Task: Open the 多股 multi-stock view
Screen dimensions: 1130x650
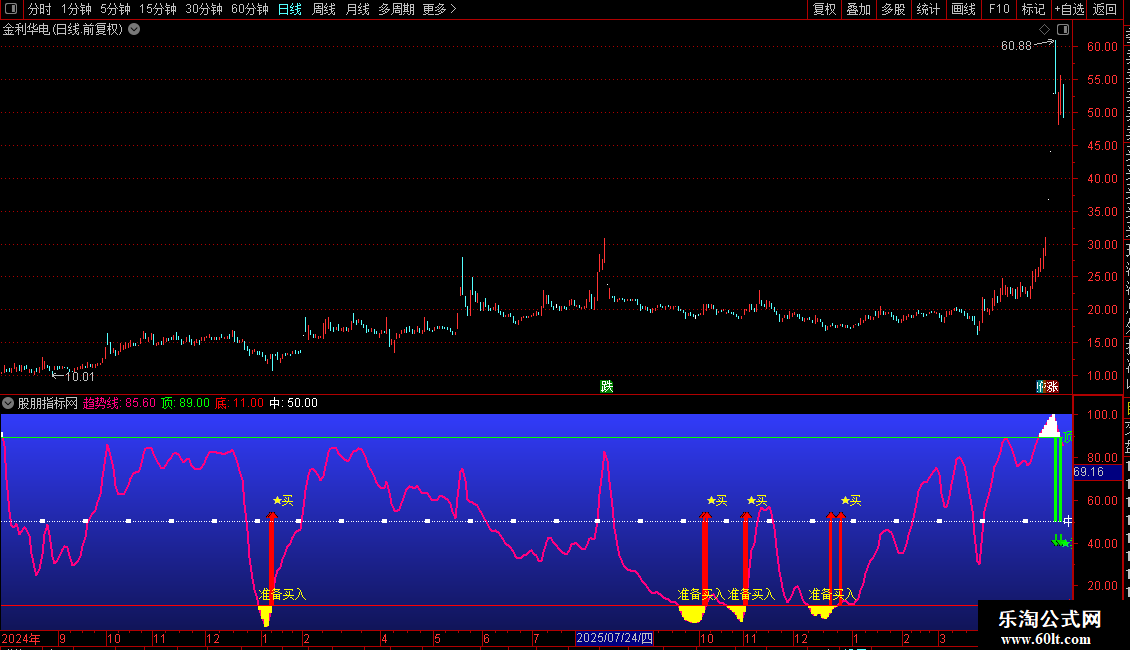Action: pyautogui.click(x=893, y=9)
